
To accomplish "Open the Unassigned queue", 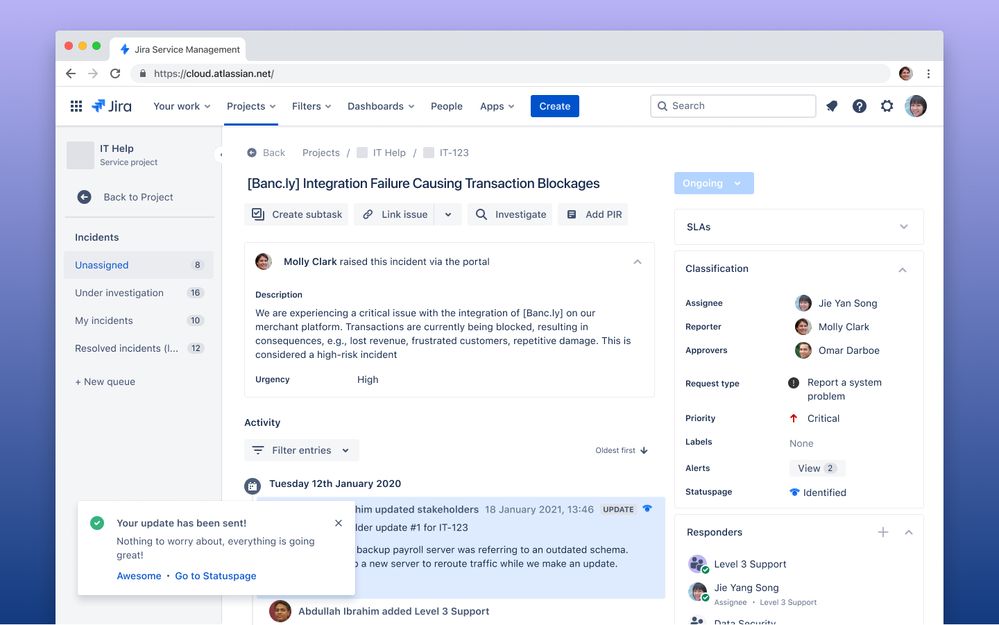I will [x=139, y=265].
